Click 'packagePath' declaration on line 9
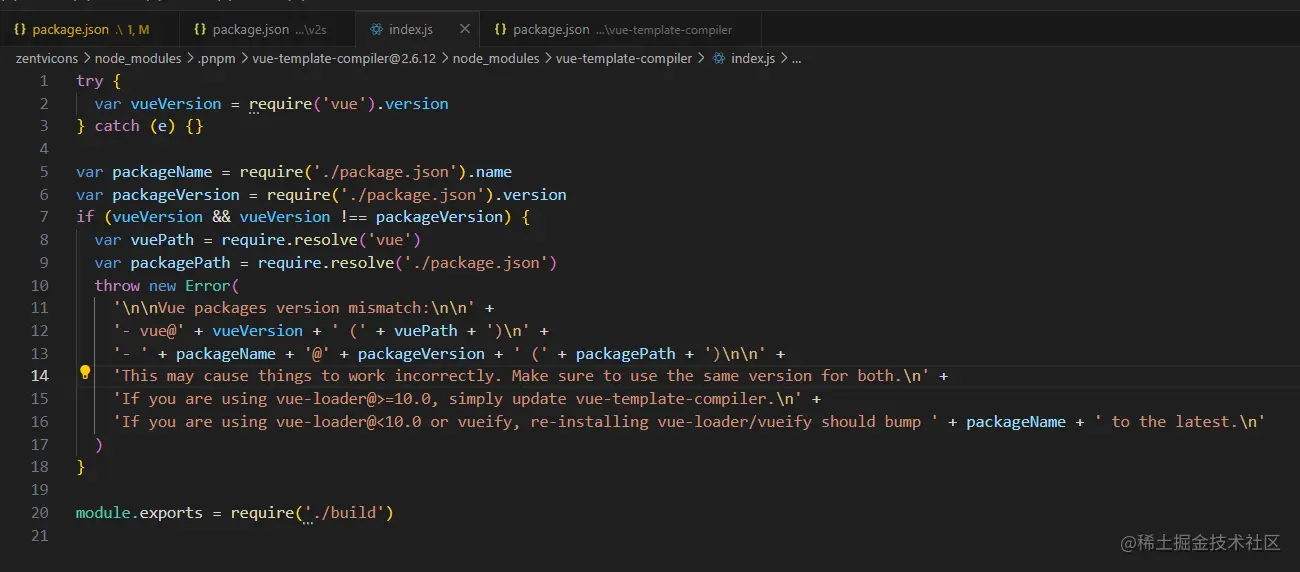Screen dimensions: 1300x572 click(x=180, y=263)
